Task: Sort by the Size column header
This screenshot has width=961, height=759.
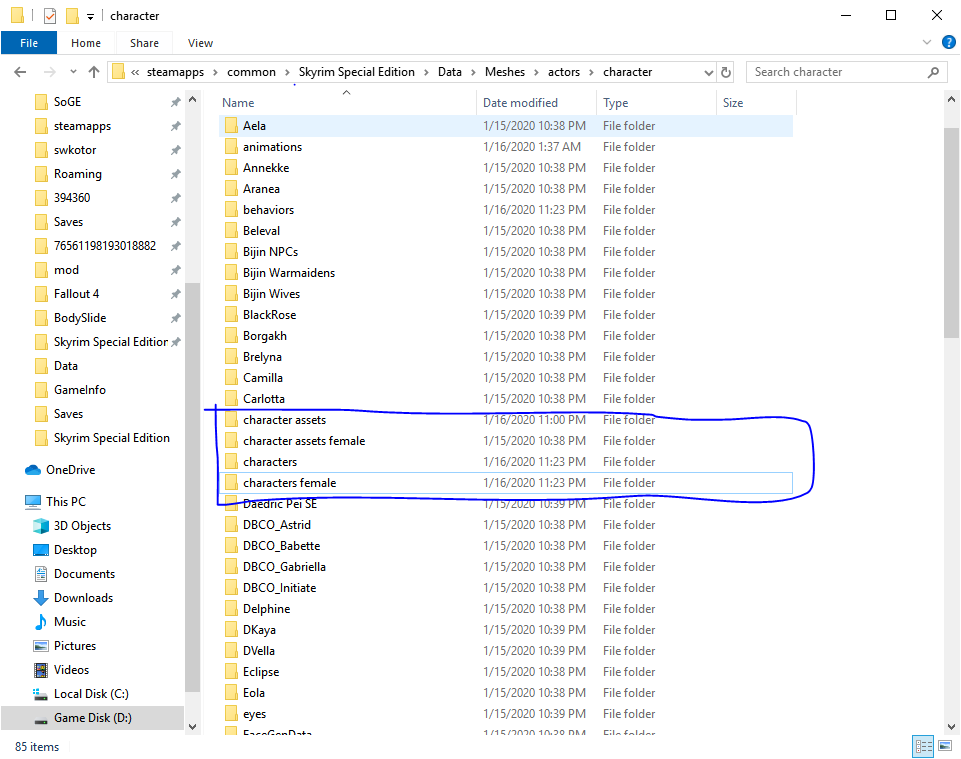Action: 756,102
